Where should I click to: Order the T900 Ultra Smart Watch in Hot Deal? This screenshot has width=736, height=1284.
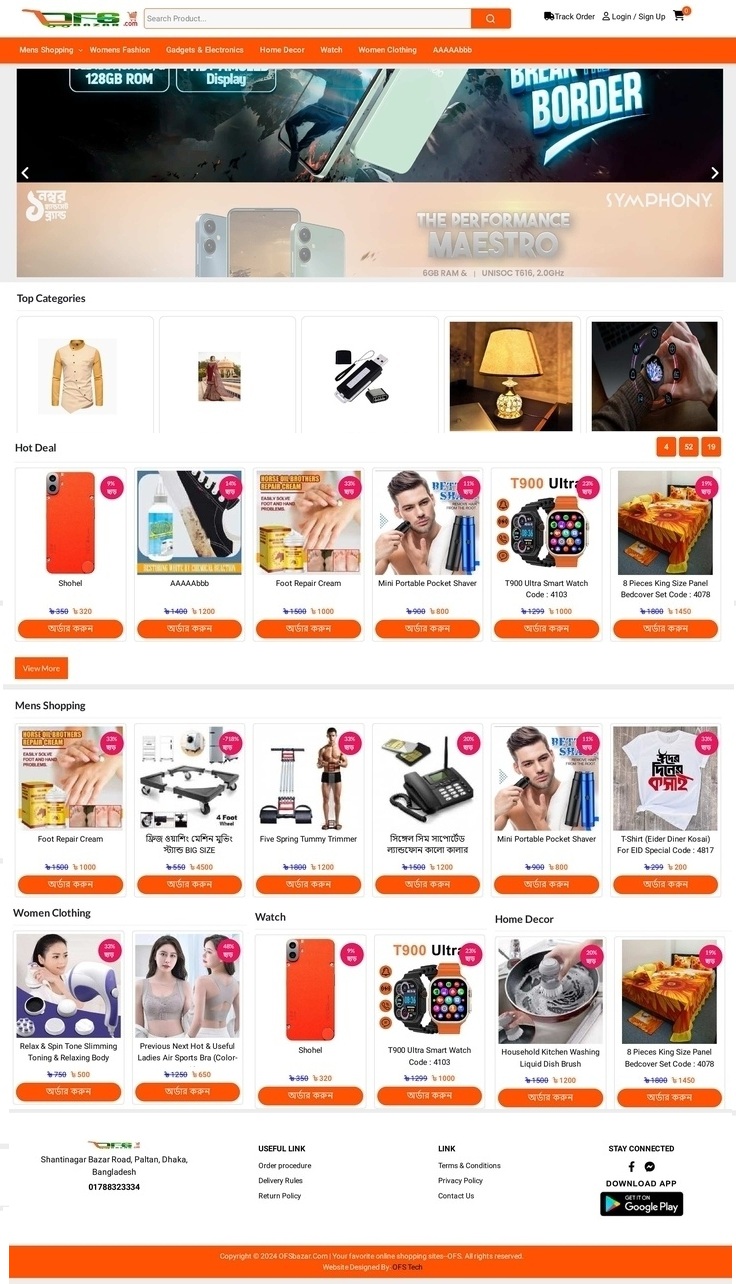pos(546,629)
